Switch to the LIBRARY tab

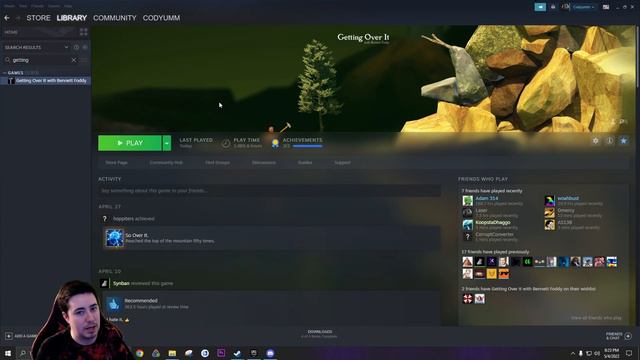point(71,18)
